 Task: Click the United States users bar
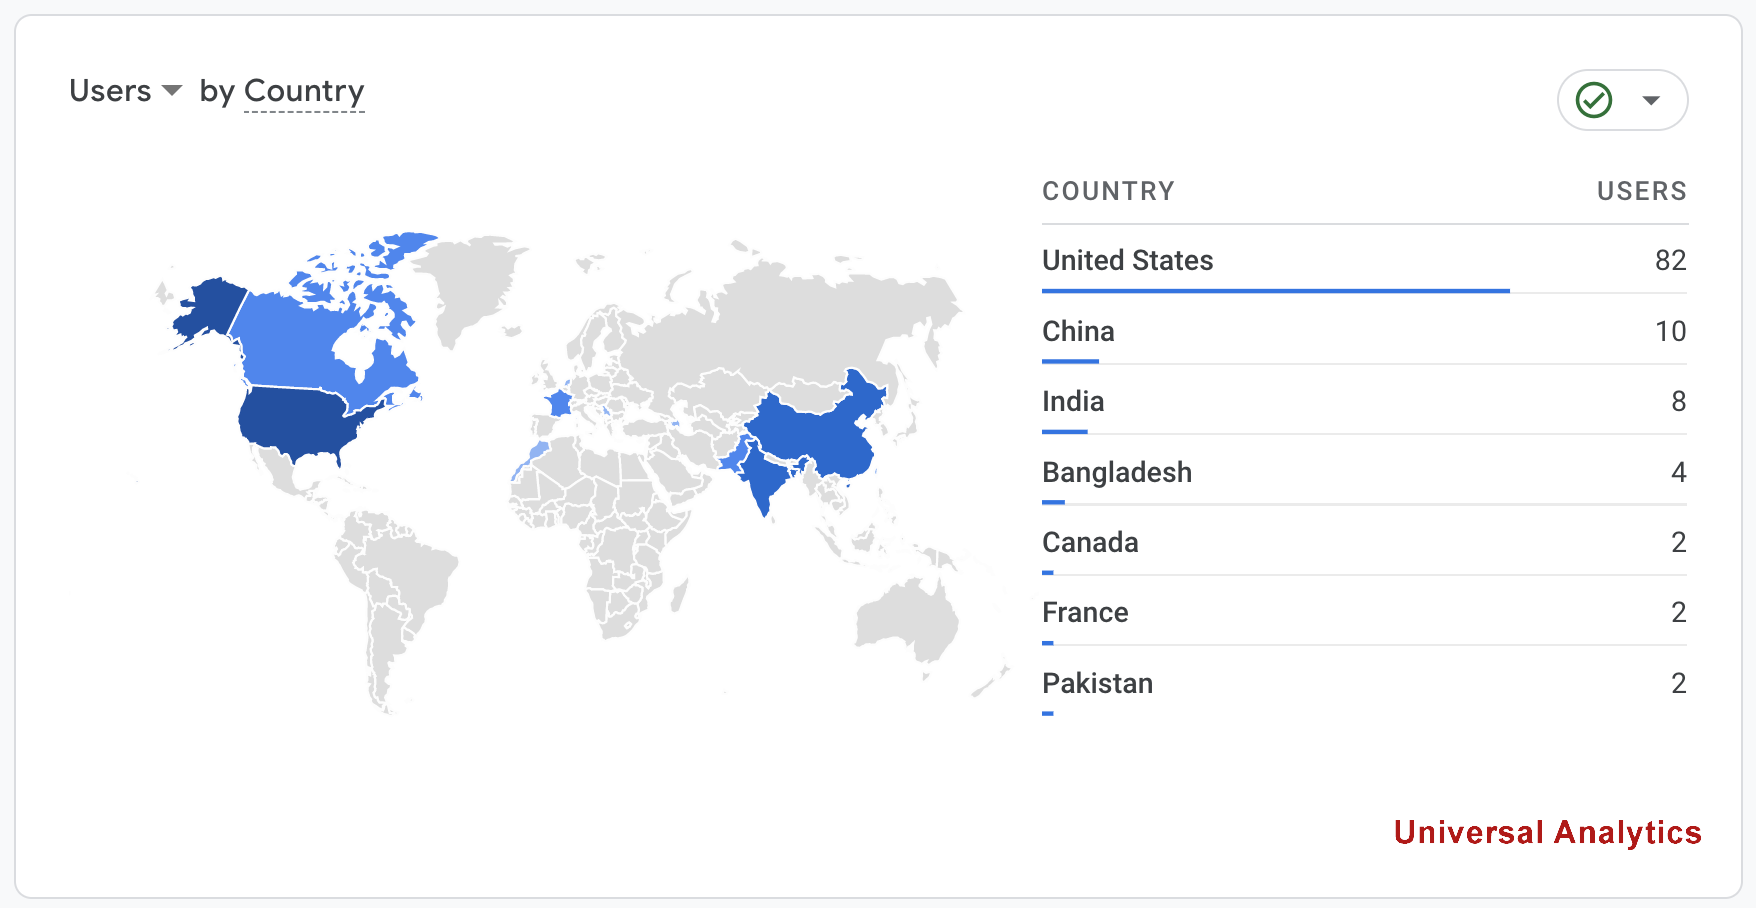[1275, 291]
